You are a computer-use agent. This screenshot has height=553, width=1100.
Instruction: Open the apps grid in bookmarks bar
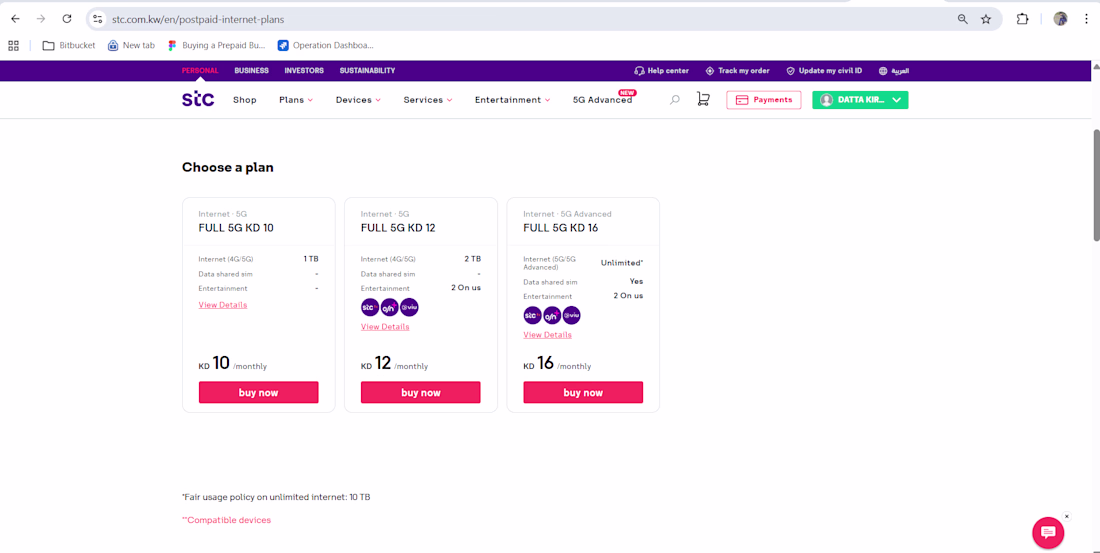(13, 46)
